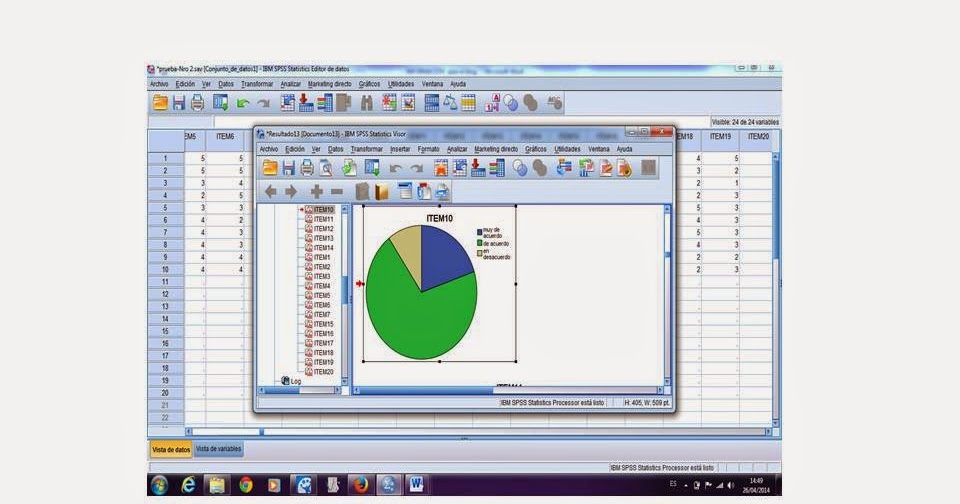Viewport: 960px width, 504px height.
Task: Undo last action in Data Editor toolbar
Action: 243,103
